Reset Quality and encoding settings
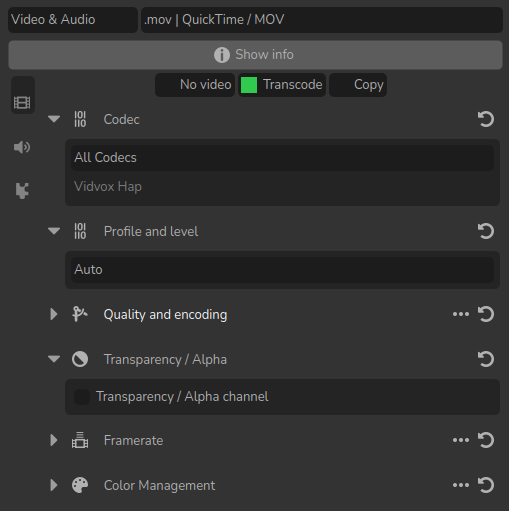The width and height of the screenshot is (509, 511). click(486, 314)
